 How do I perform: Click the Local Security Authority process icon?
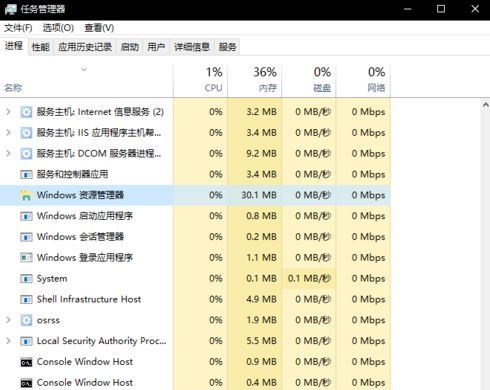click(x=26, y=341)
